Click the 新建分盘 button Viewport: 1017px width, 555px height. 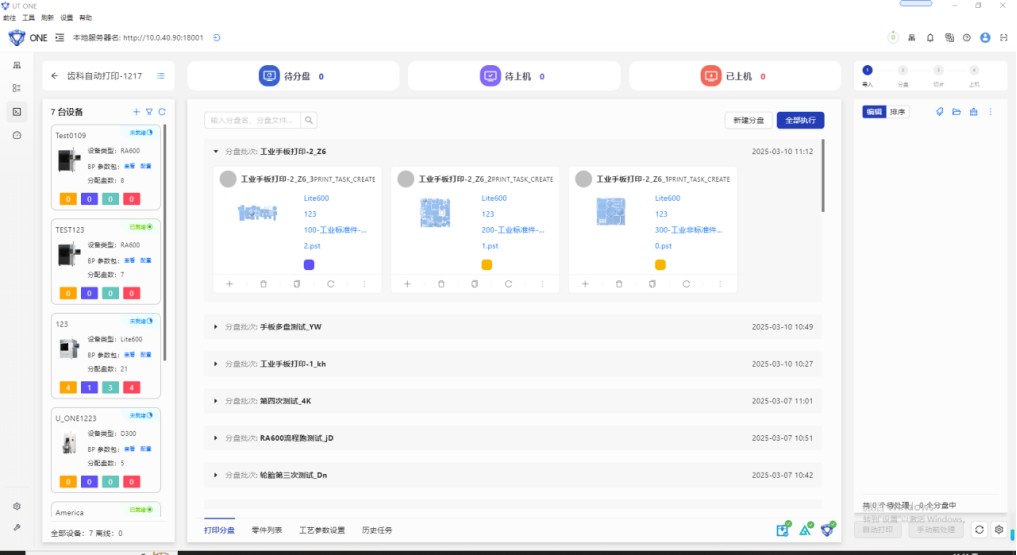click(748, 120)
